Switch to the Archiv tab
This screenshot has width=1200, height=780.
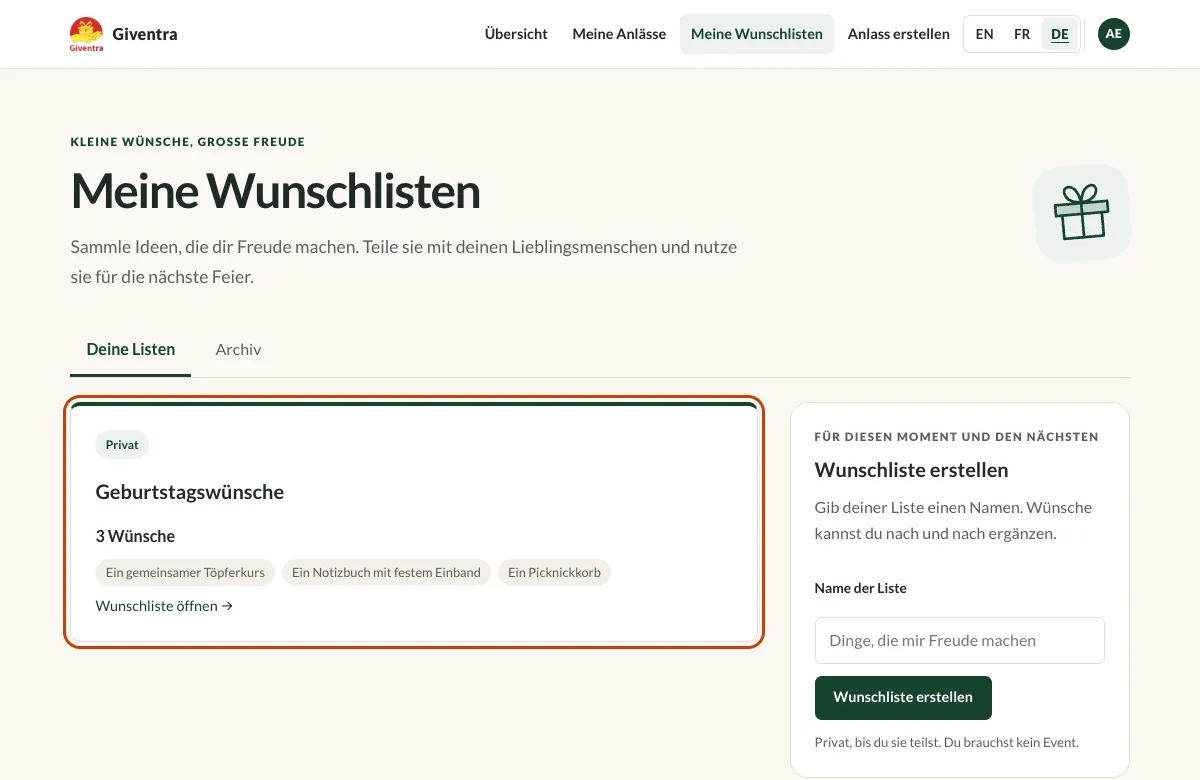(x=238, y=350)
